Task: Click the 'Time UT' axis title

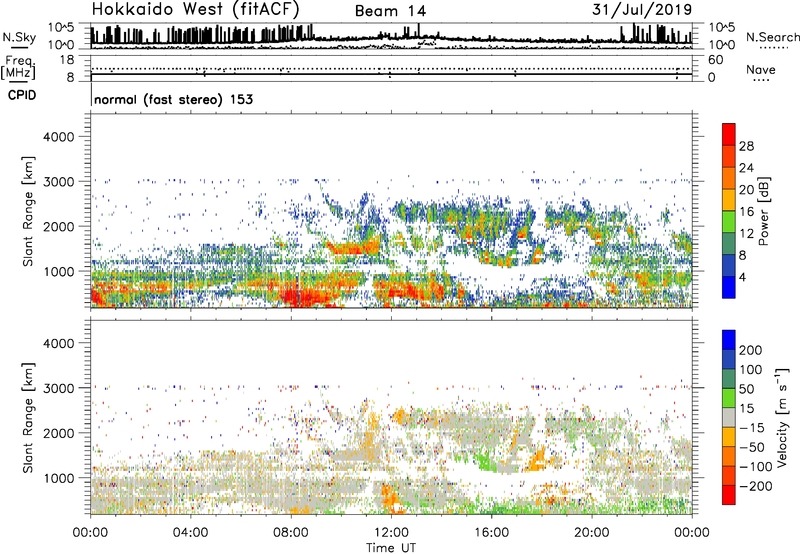Action: [x=391, y=547]
